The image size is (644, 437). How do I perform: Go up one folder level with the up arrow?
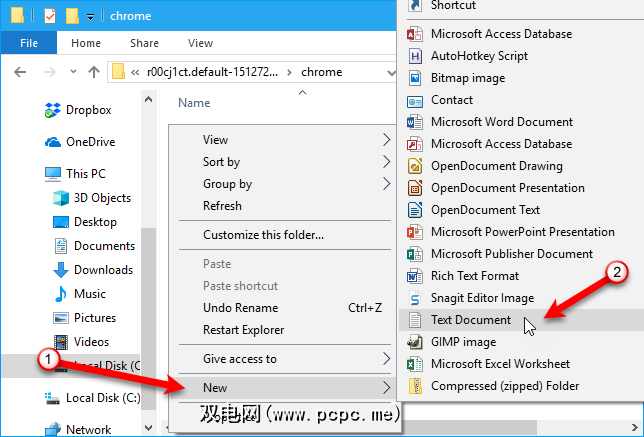click(x=93, y=72)
